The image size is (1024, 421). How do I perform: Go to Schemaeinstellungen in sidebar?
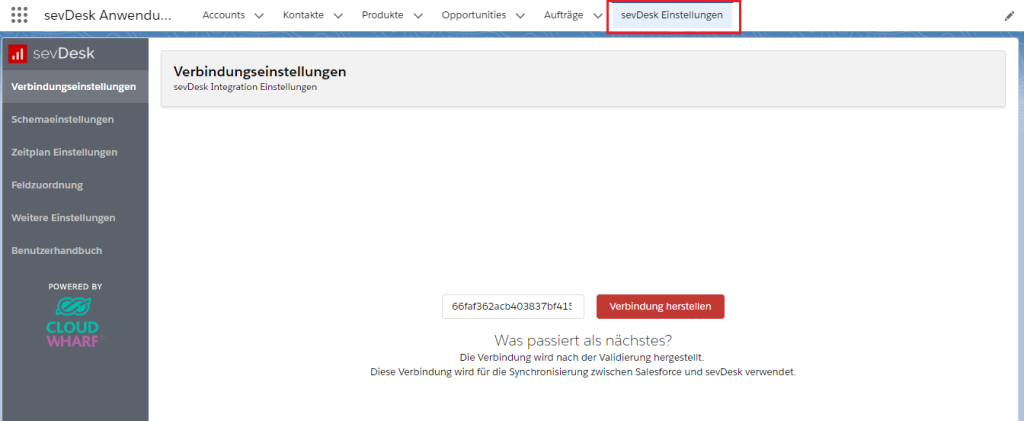click(x=62, y=119)
